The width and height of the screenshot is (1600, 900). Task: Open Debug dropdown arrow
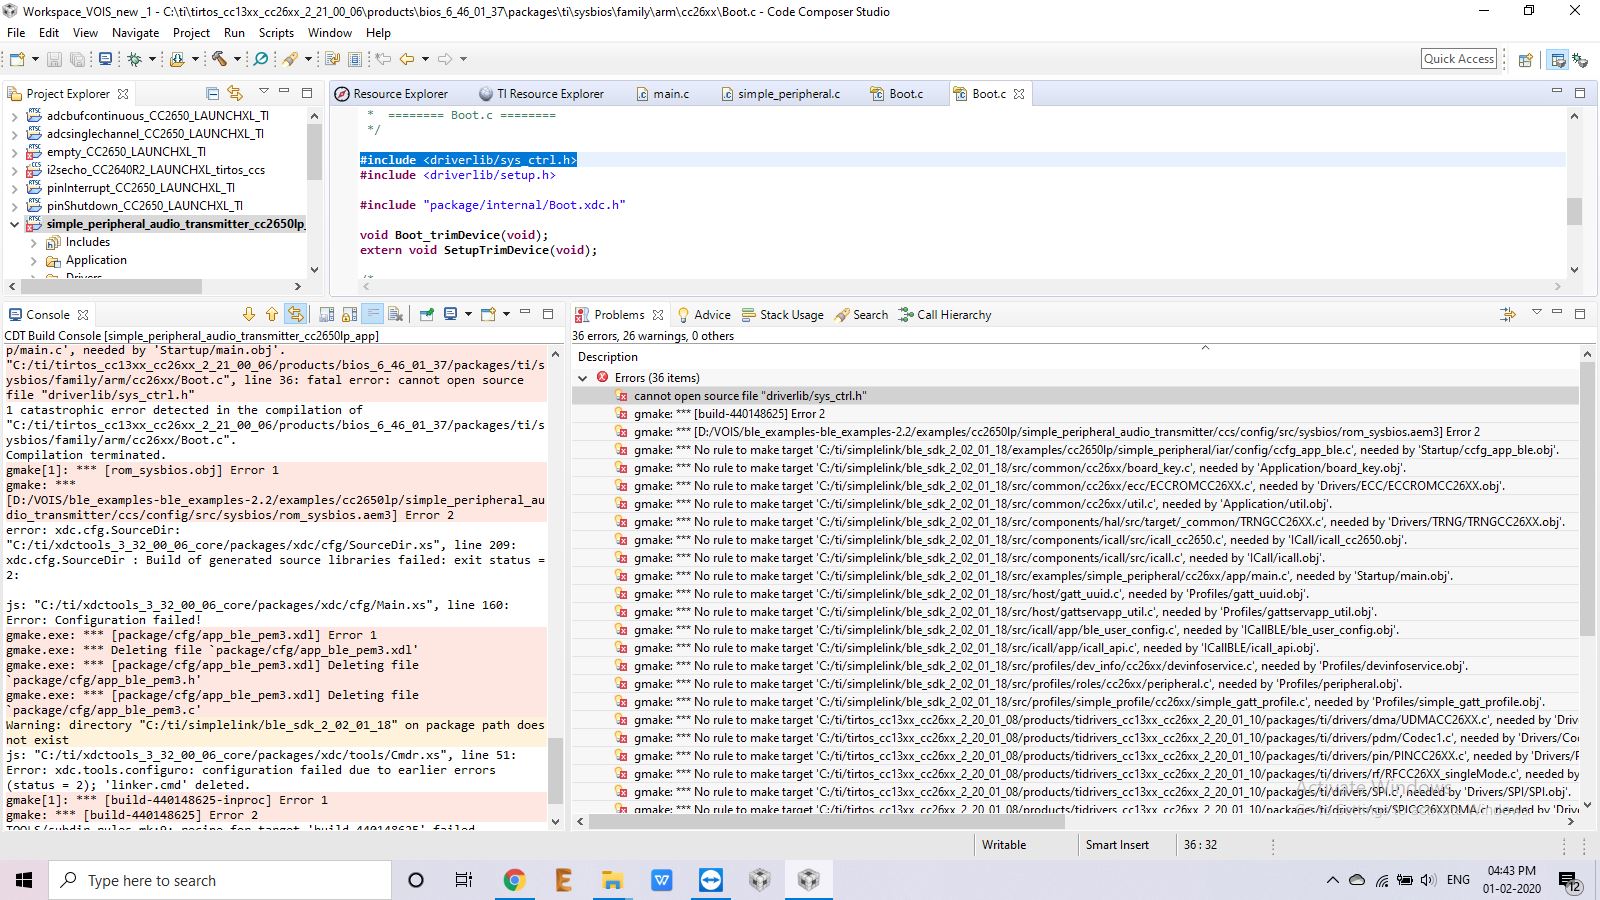(x=152, y=60)
